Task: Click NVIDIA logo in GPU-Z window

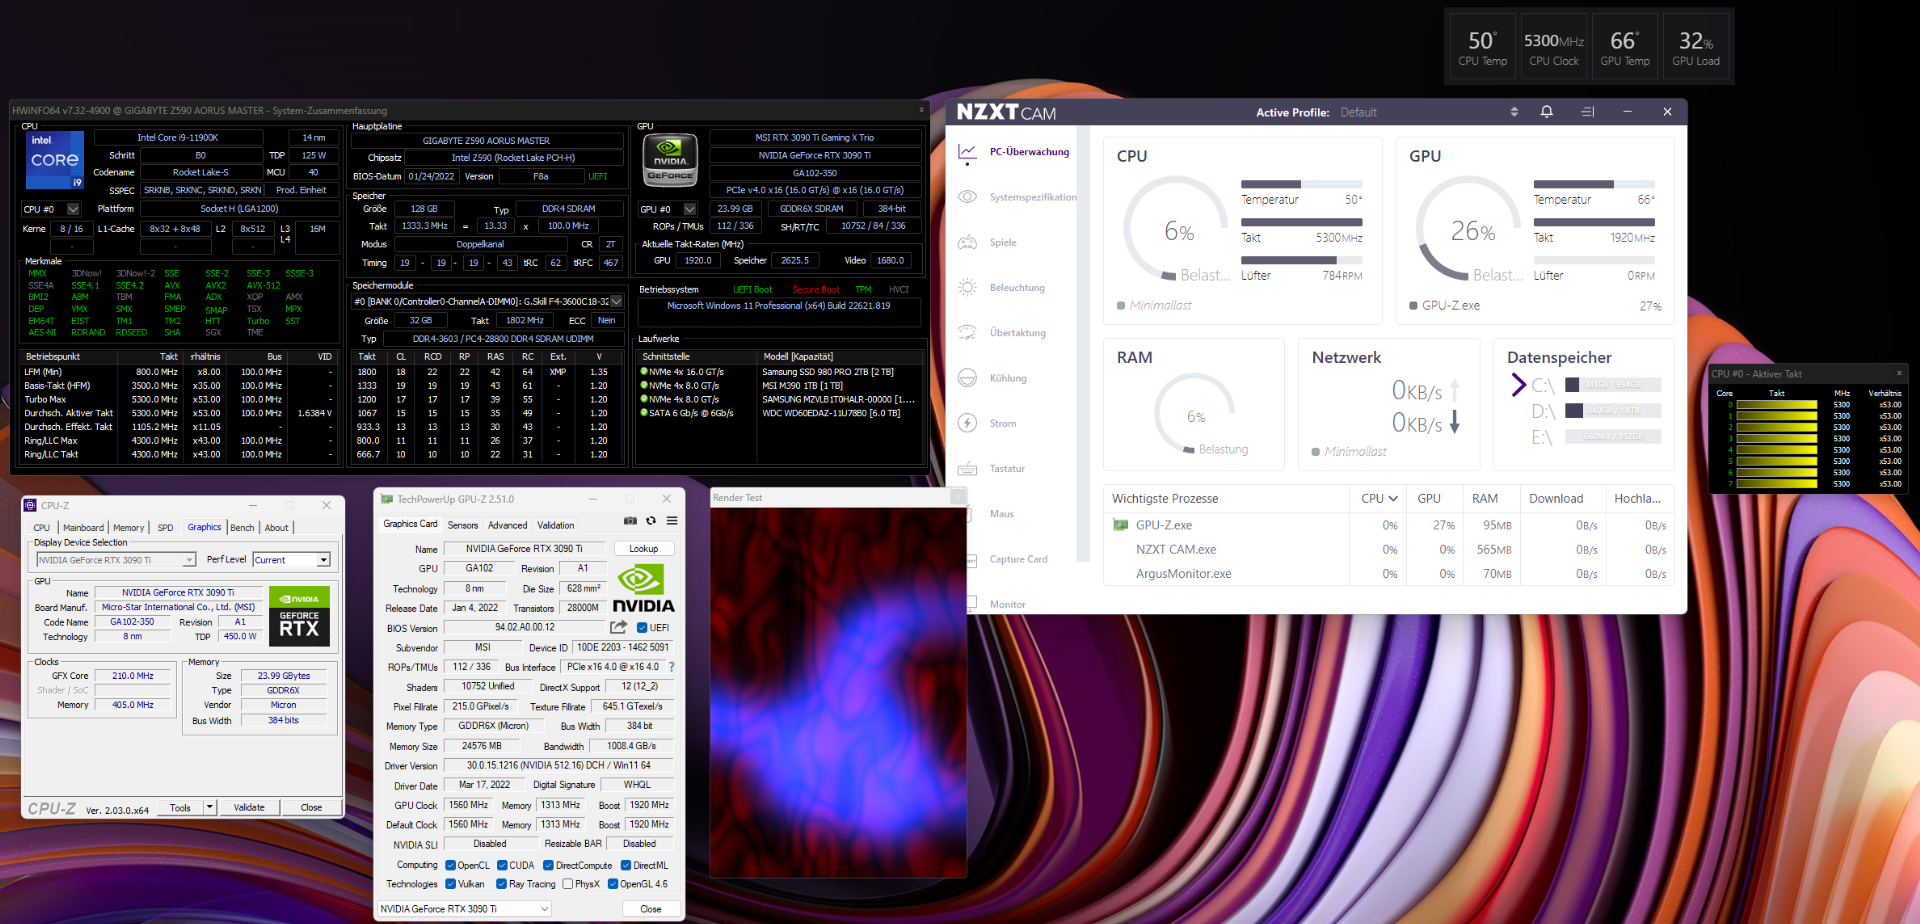Action: point(643,589)
